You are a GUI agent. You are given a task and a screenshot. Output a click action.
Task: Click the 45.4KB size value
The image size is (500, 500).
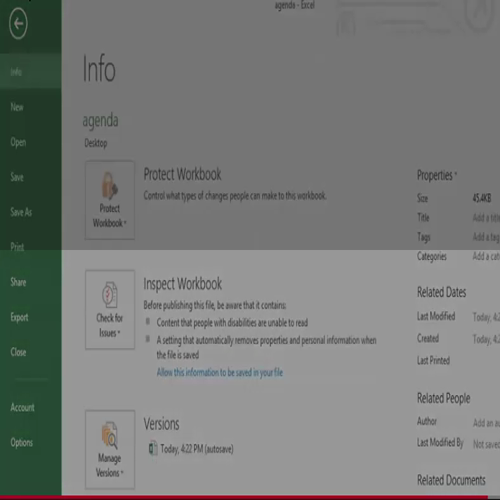[x=482, y=198]
